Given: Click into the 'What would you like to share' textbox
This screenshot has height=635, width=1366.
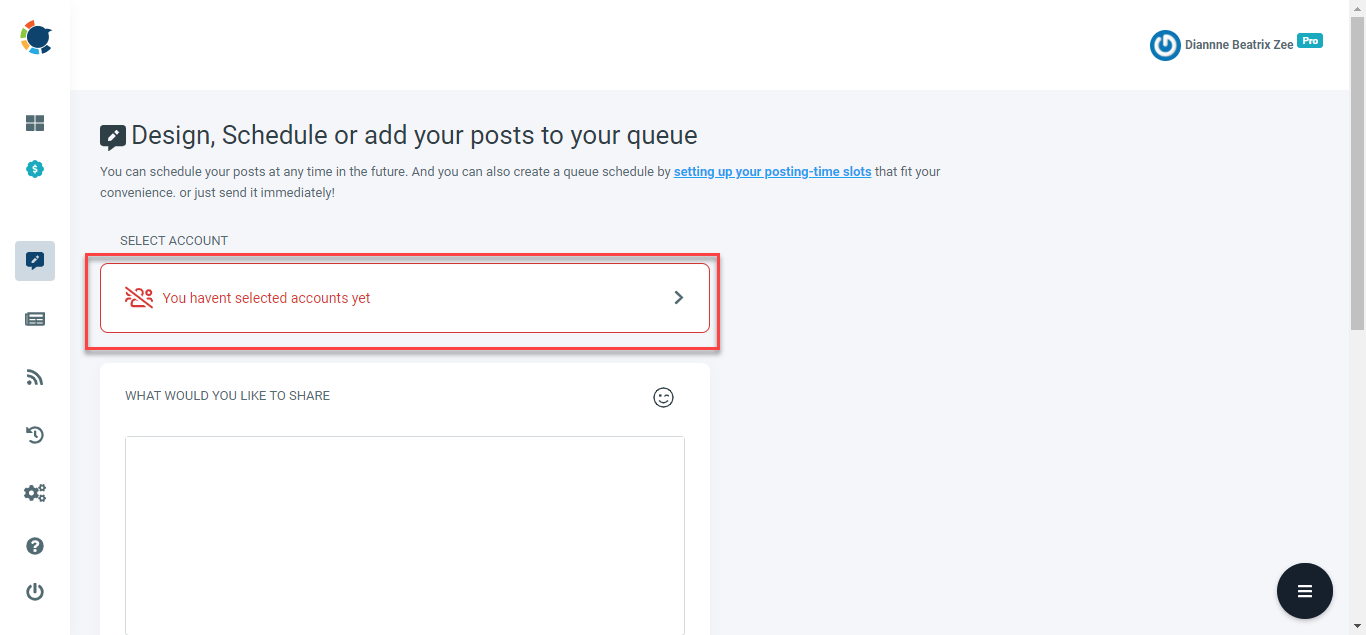Looking at the screenshot, I should [405, 535].
